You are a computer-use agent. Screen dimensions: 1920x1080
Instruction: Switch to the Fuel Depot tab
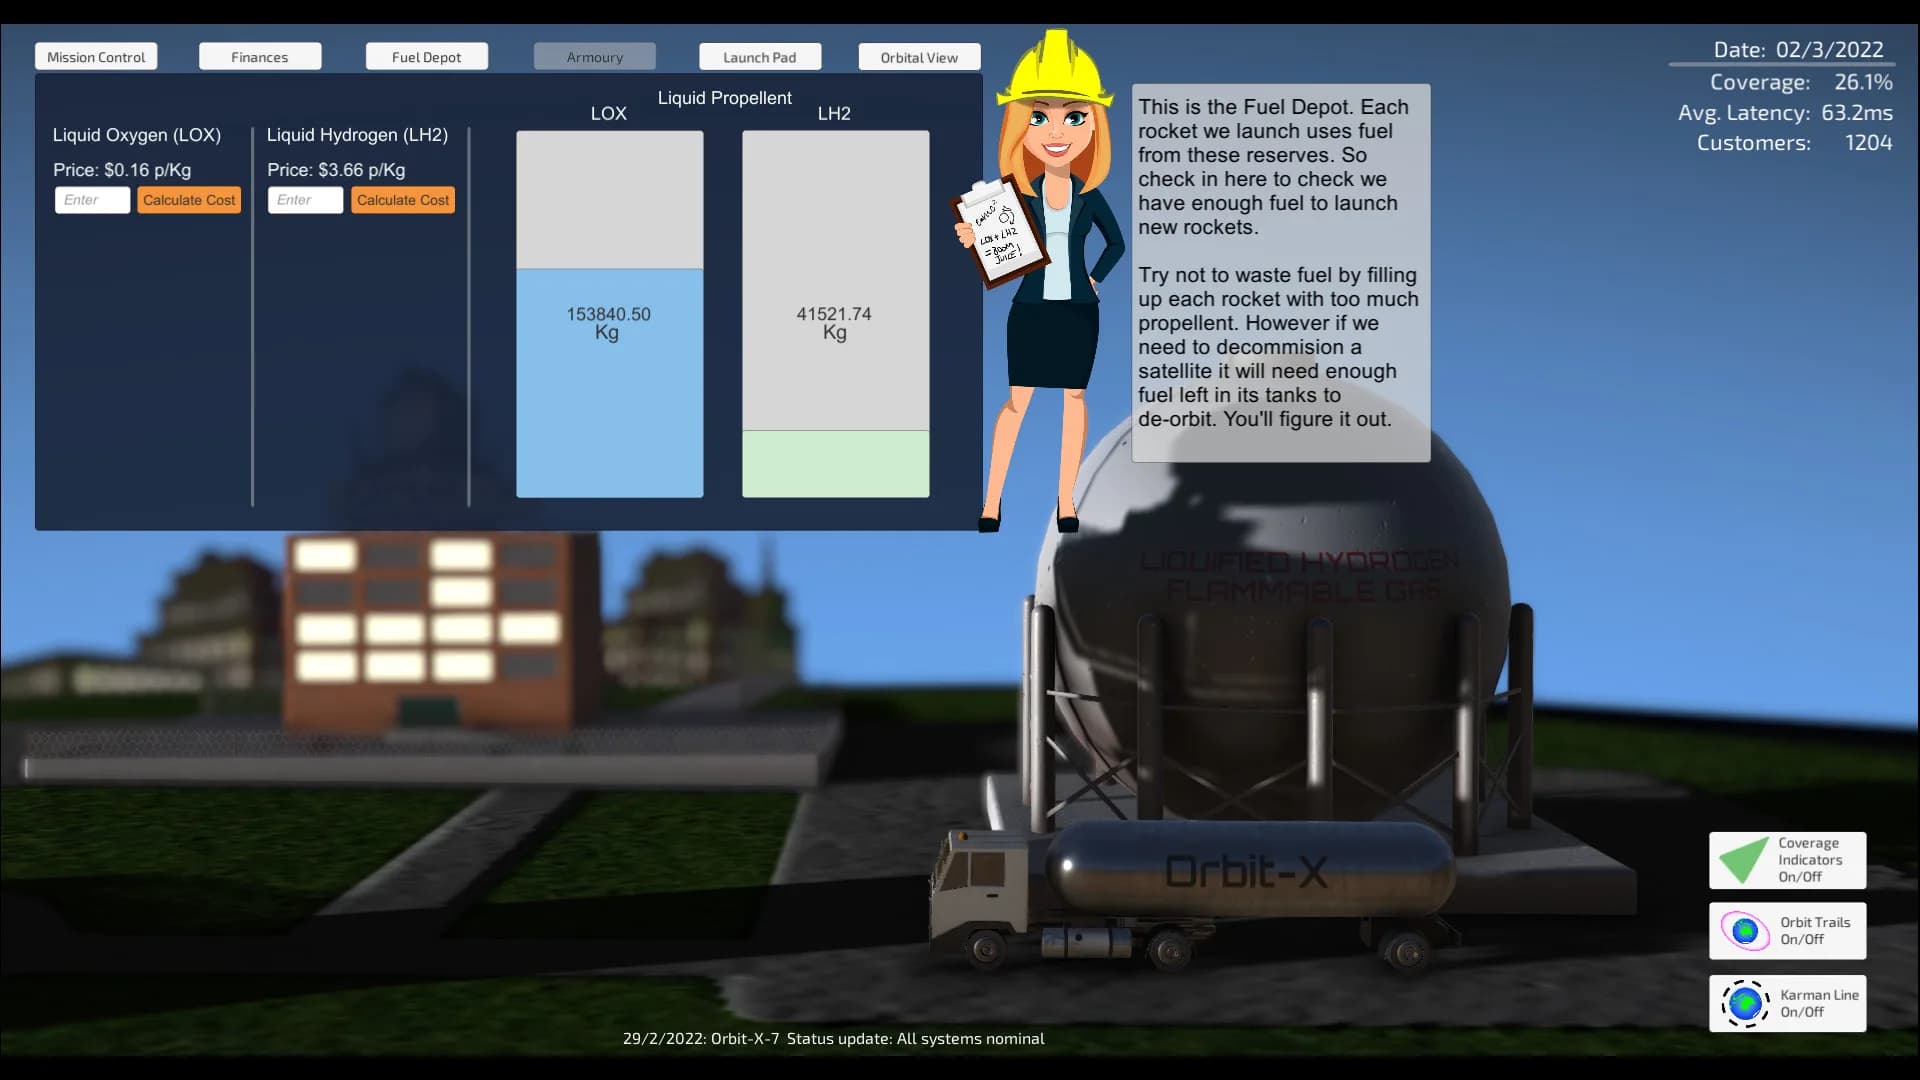point(427,57)
